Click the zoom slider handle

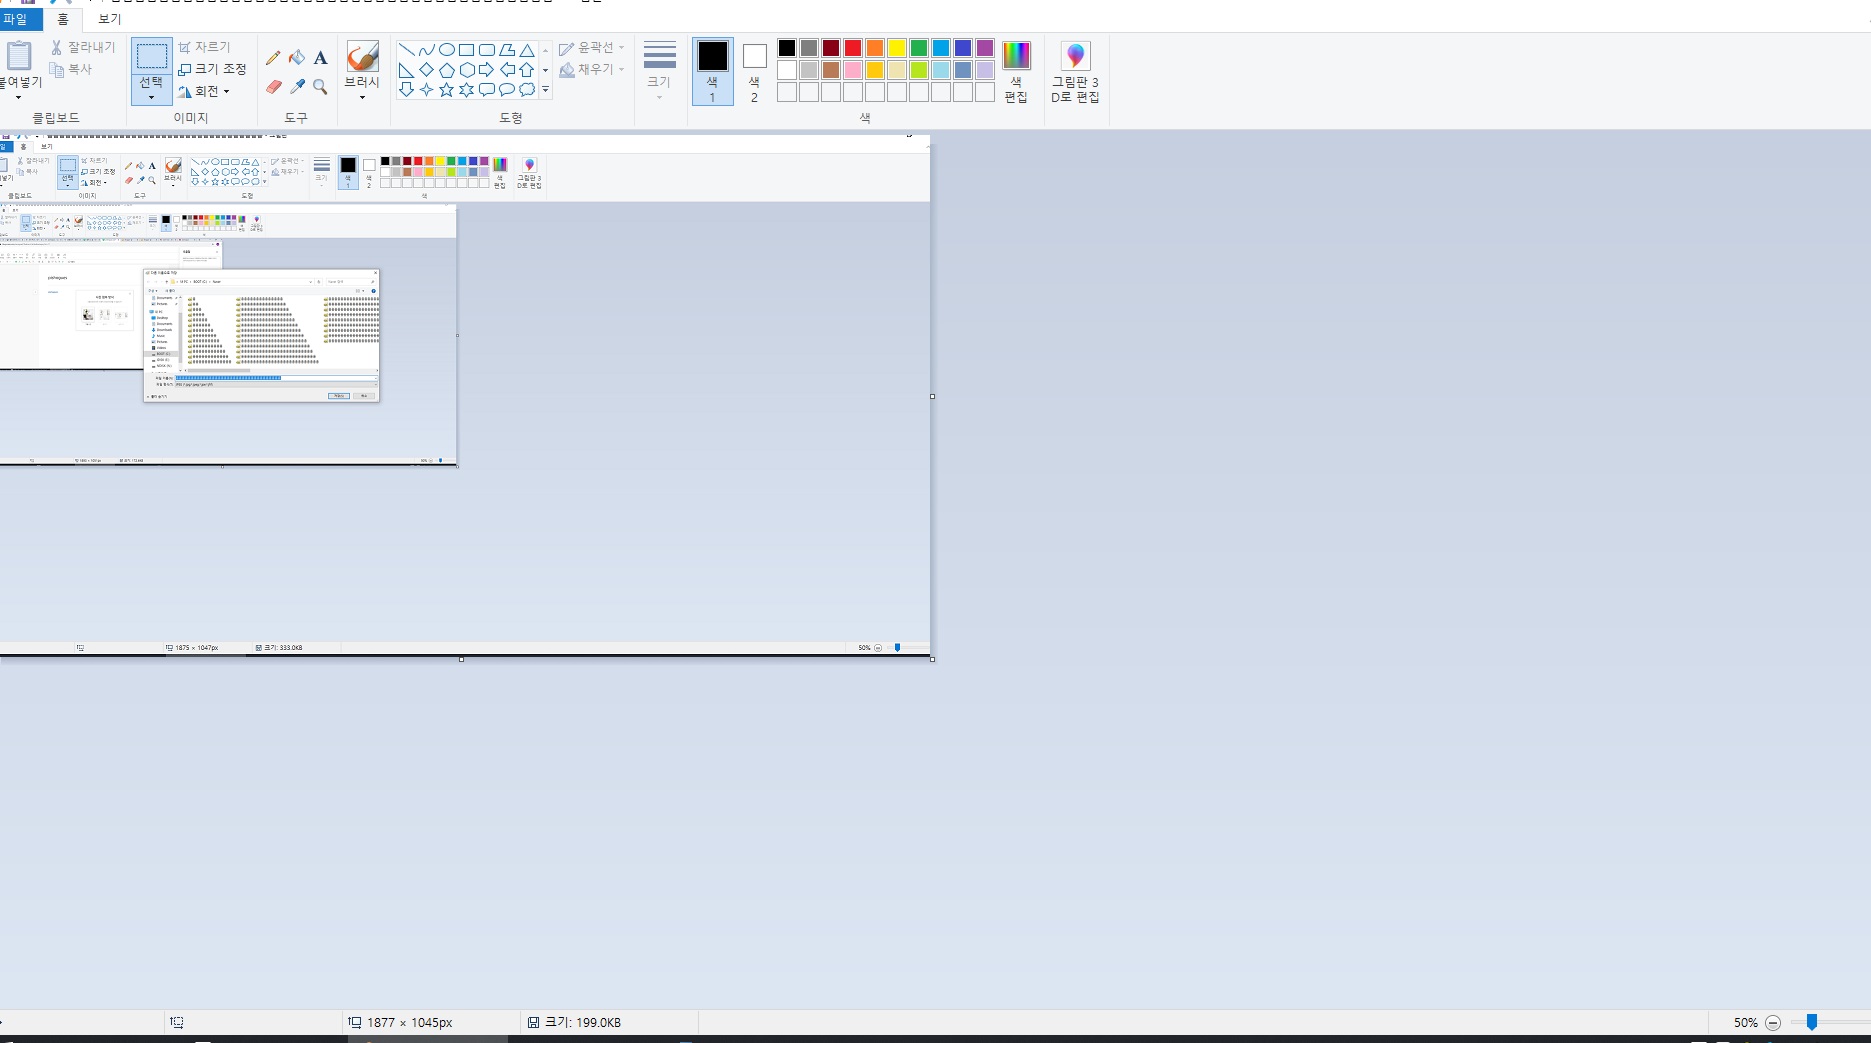point(1811,1022)
